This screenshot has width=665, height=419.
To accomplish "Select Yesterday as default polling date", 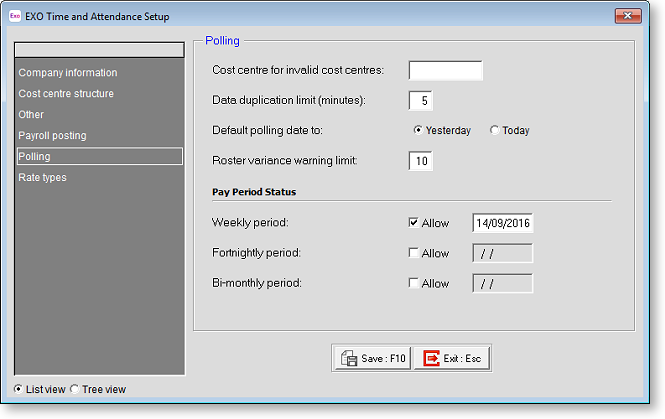I will pos(419,131).
